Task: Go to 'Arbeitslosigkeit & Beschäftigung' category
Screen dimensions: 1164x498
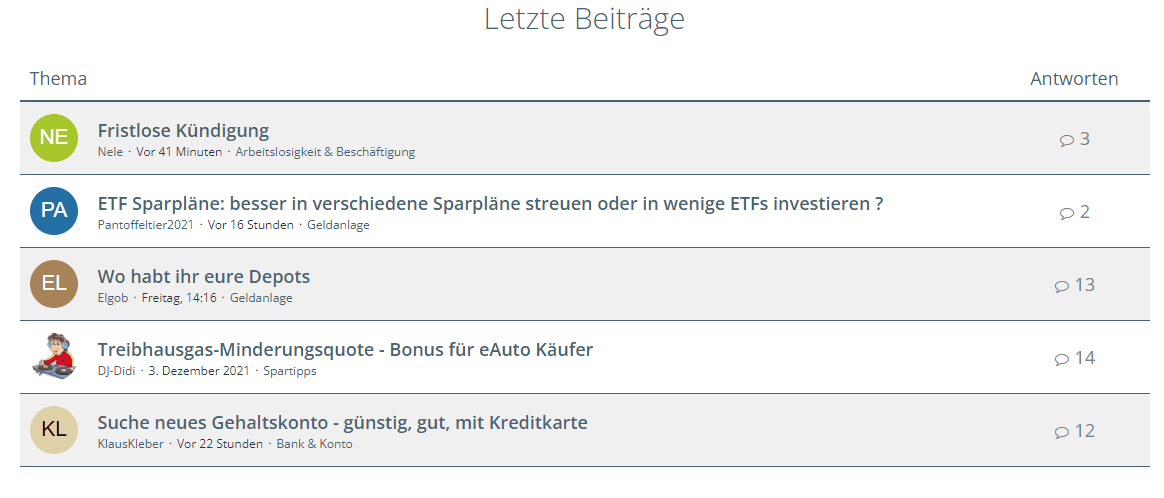Action: point(325,152)
